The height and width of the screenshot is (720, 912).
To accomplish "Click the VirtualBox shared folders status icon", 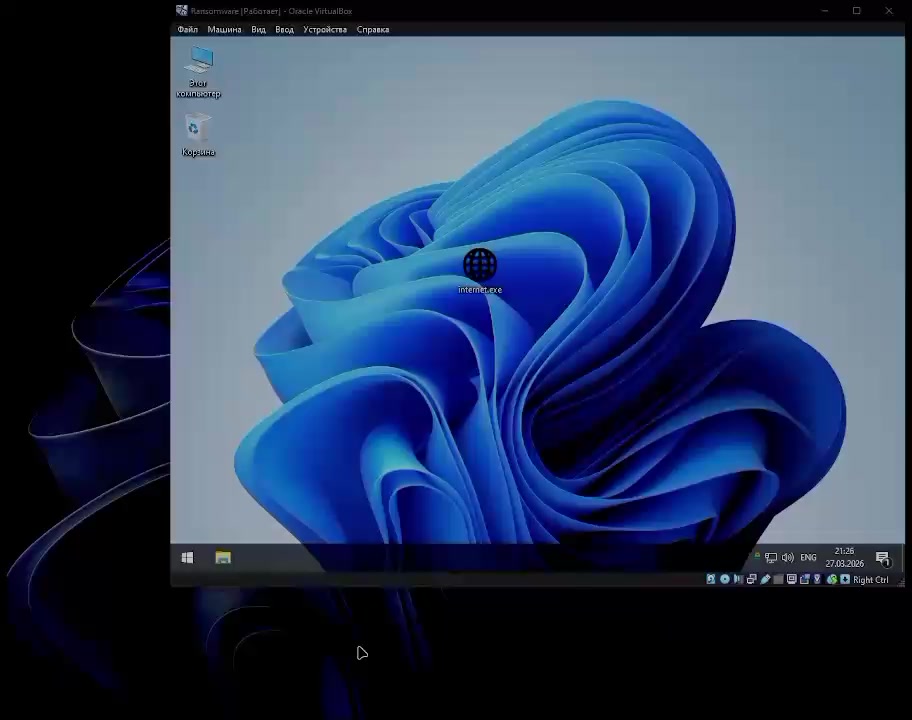I will pos(778,579).
